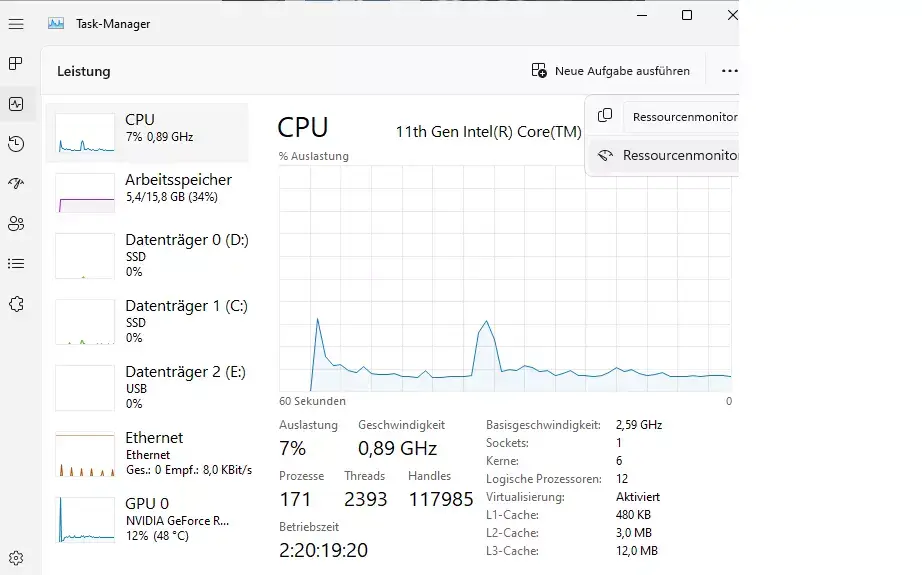Expand the three-dot more options menu
922x575 pixels.
pyautogui.click(x=729, y=71)
